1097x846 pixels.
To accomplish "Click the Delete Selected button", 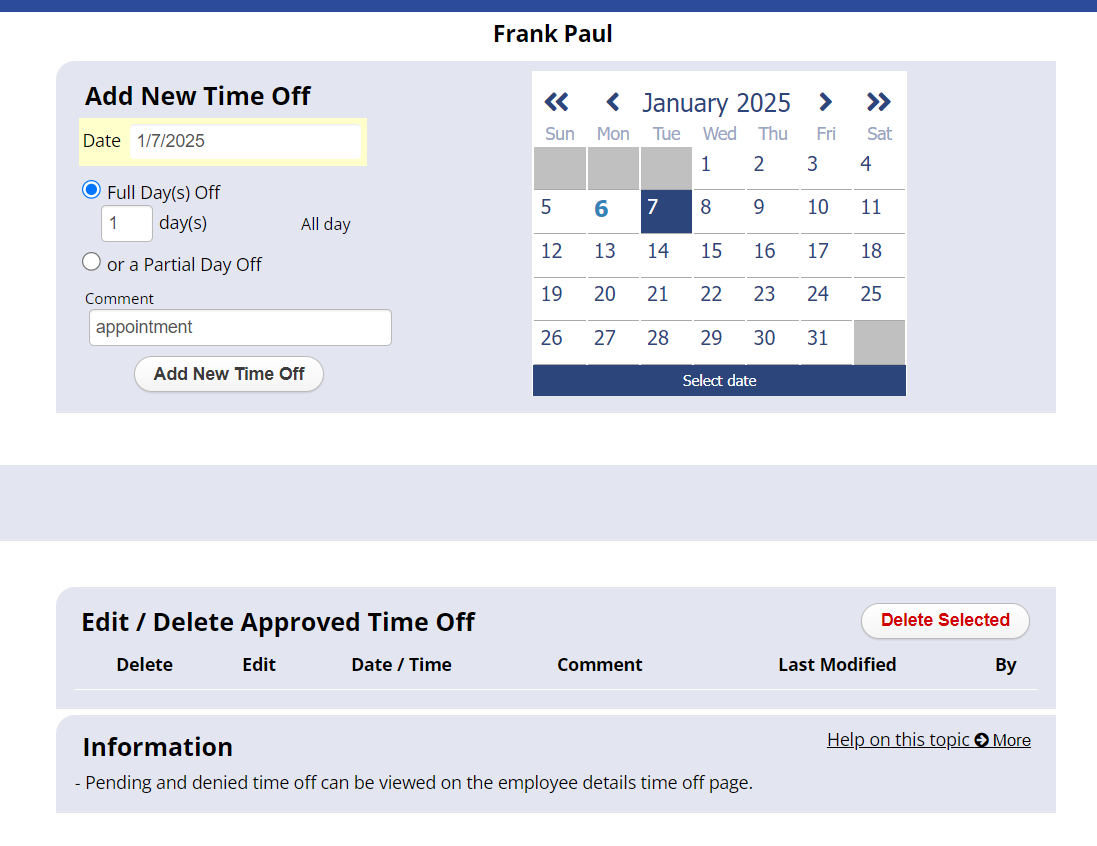I will click(x=944, y=621).
